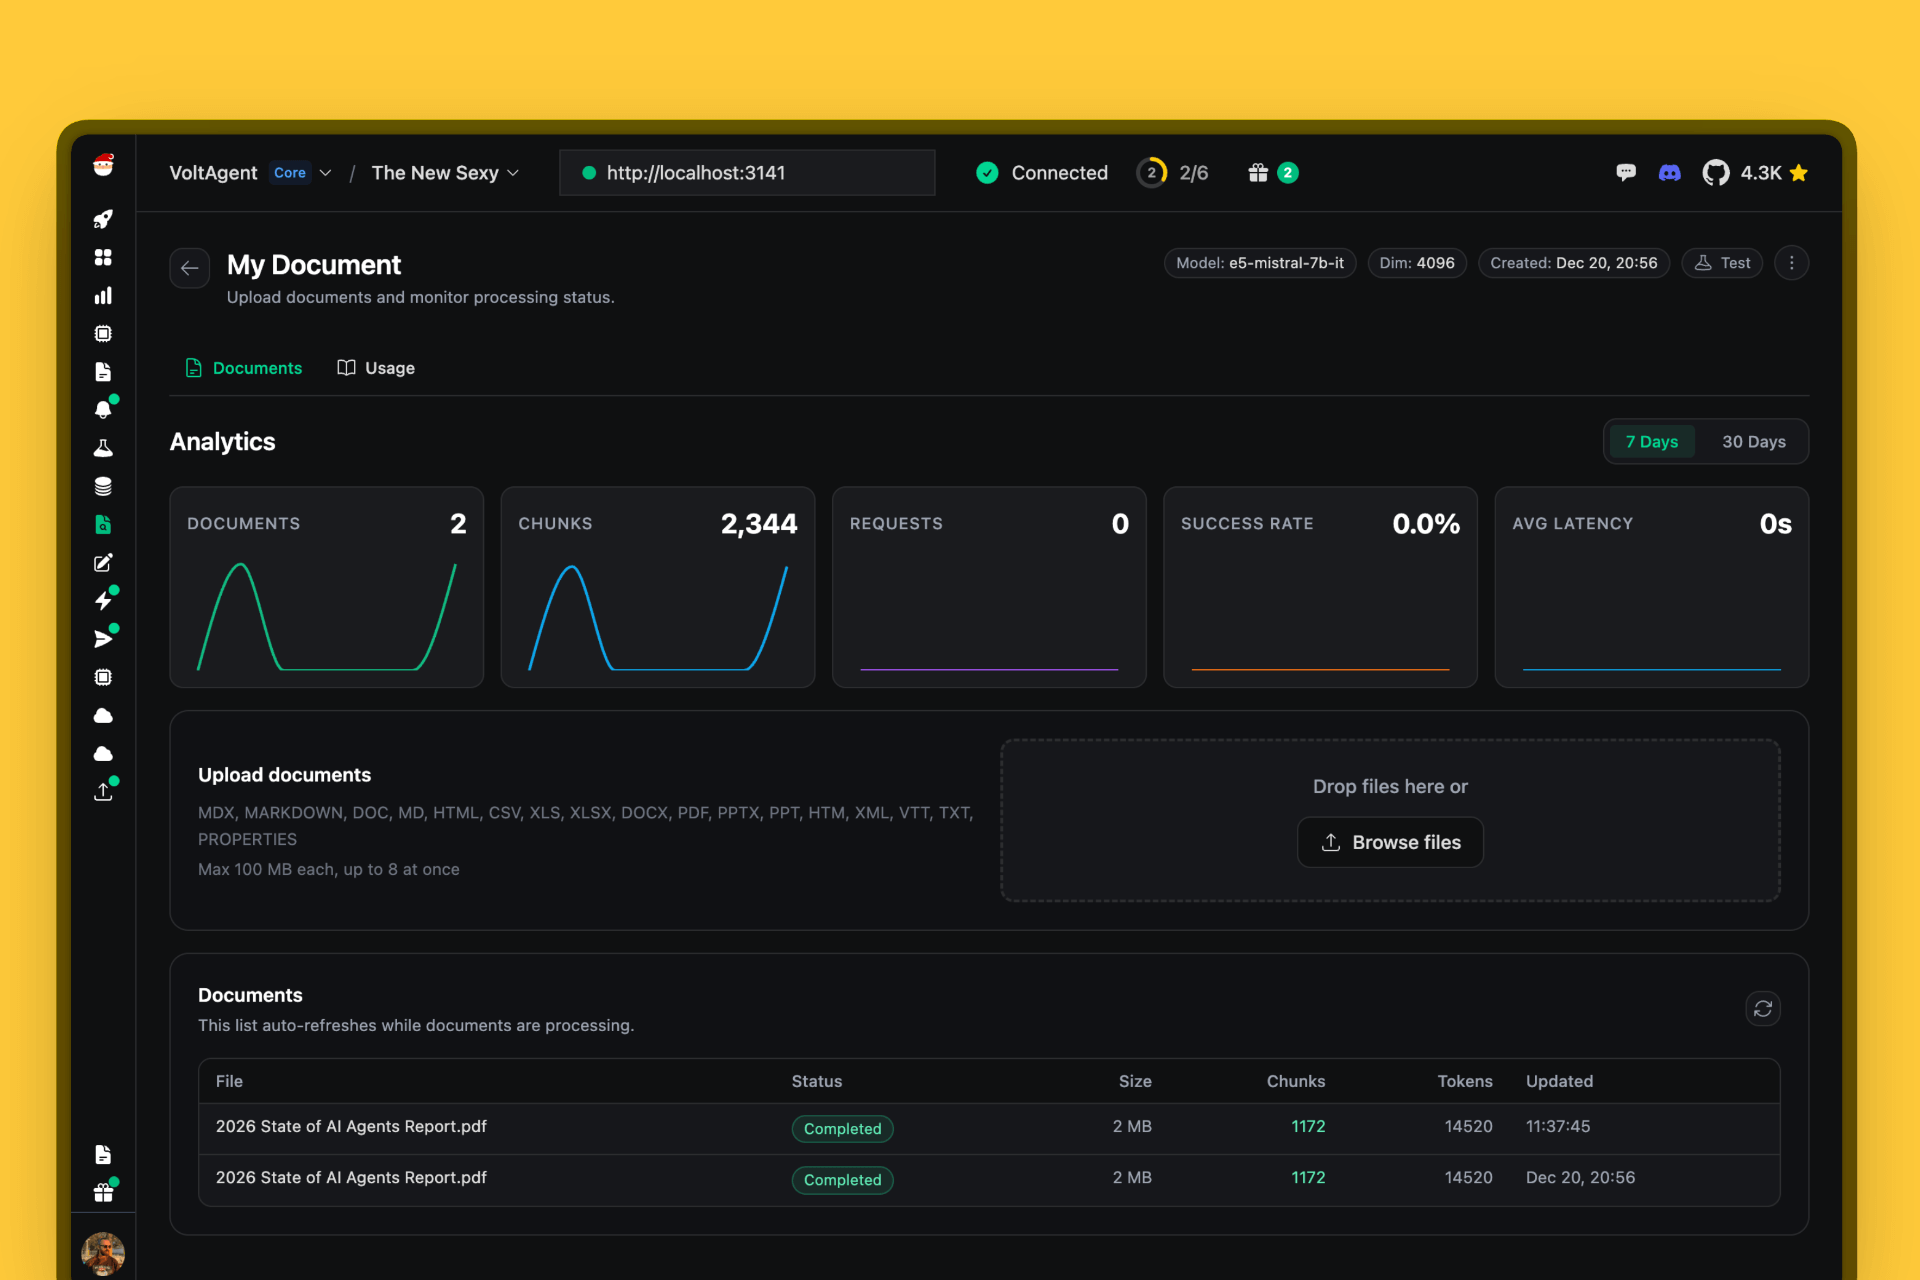The width and height of the screenshot is (1920, 1280).
Task: Open the chat feedback bubble in the header
Action: (x=1627, y=172)
